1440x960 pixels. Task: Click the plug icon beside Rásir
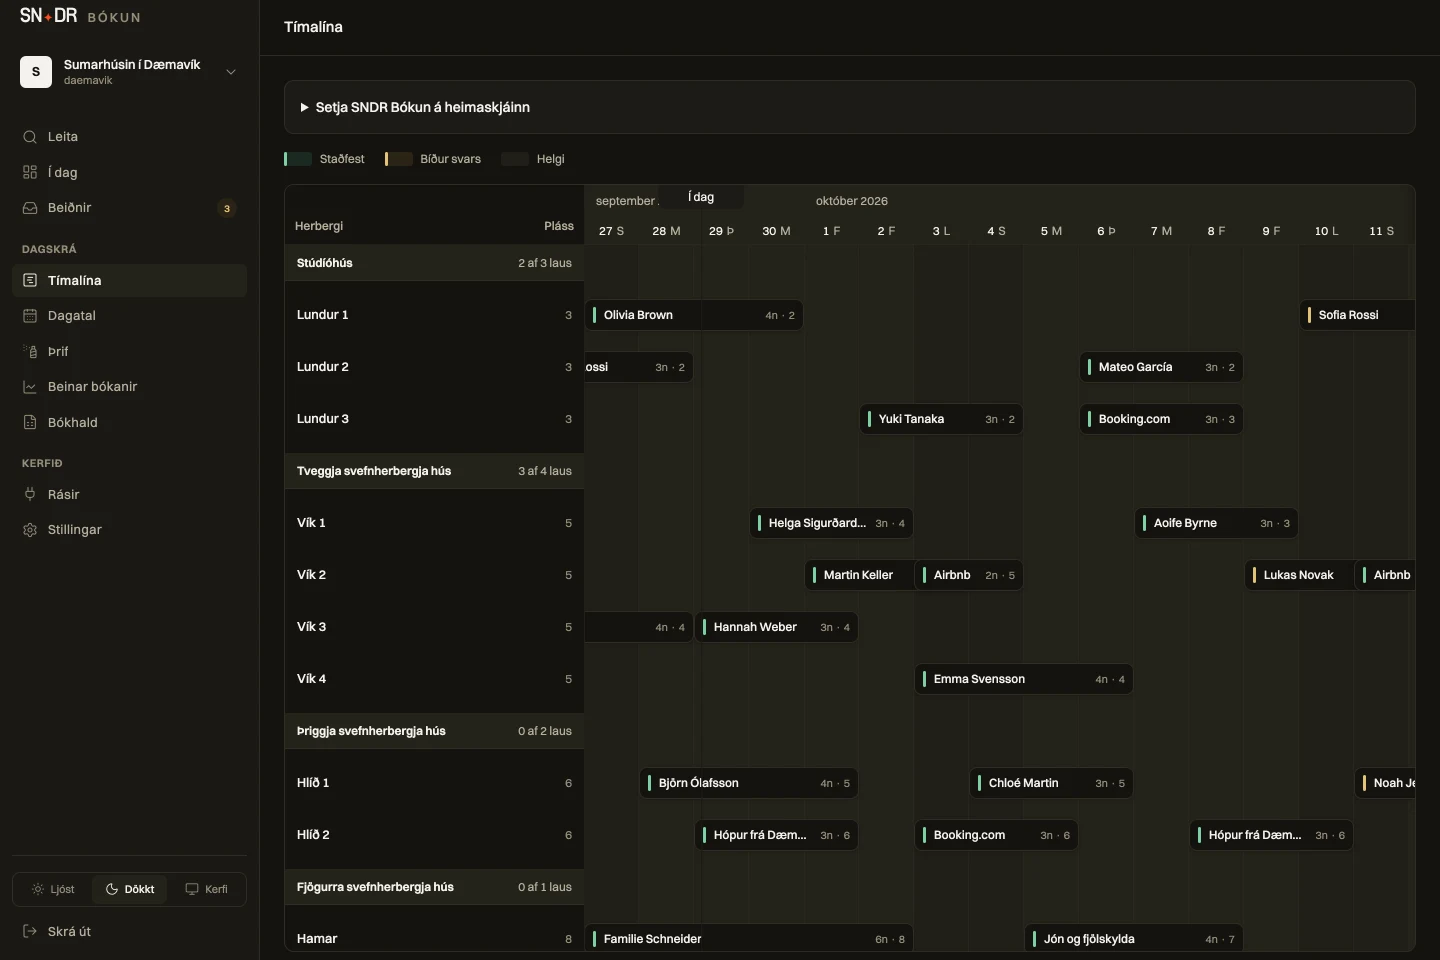coord(30,495)
